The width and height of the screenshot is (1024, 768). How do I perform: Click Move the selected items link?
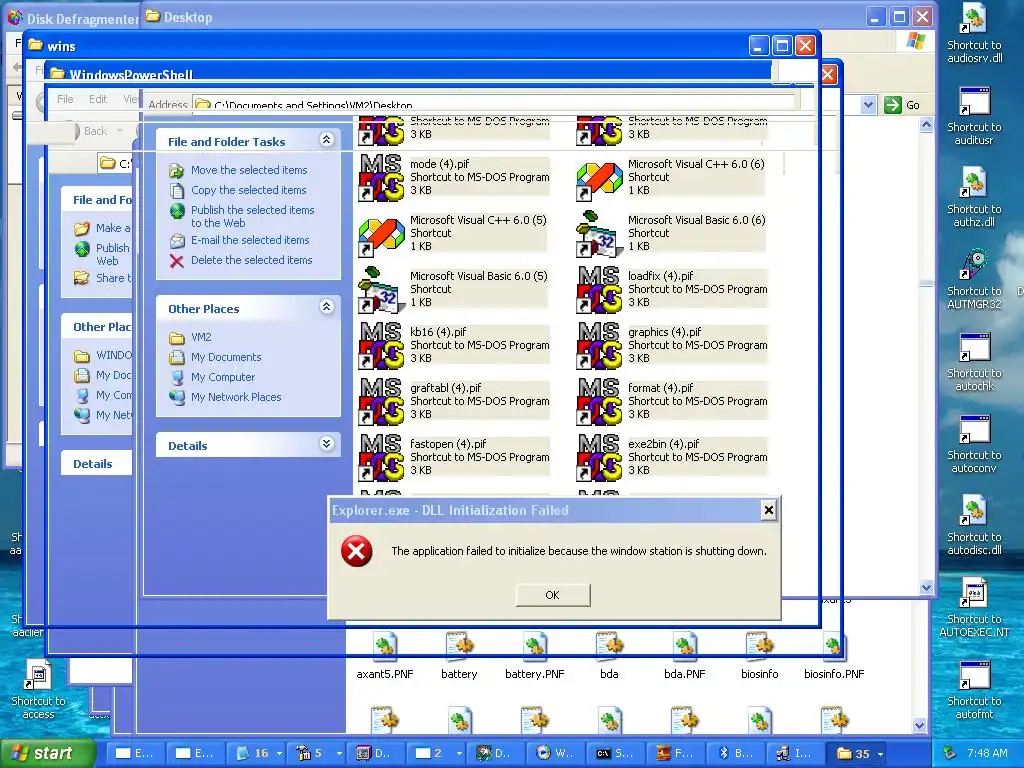point(249,170)
